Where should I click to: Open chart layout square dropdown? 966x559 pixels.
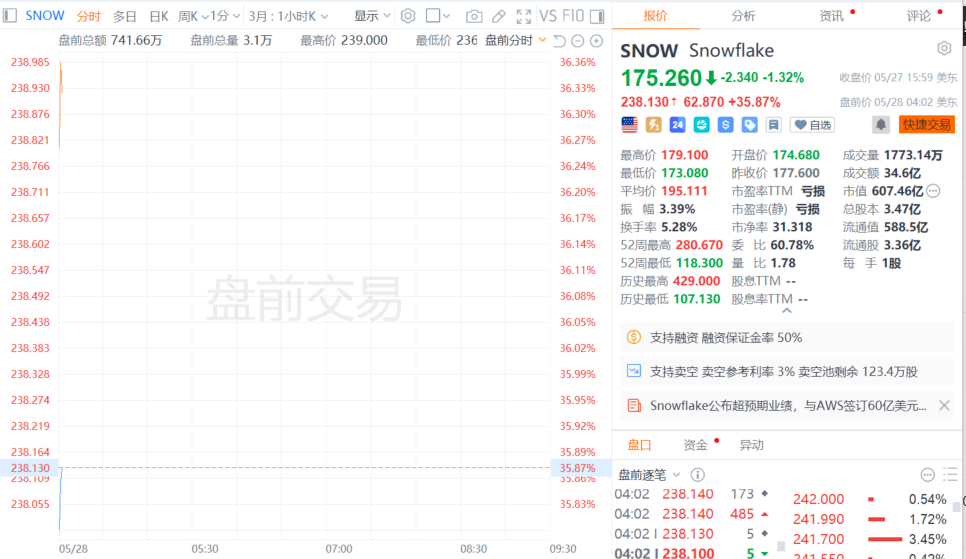[438, 16]
